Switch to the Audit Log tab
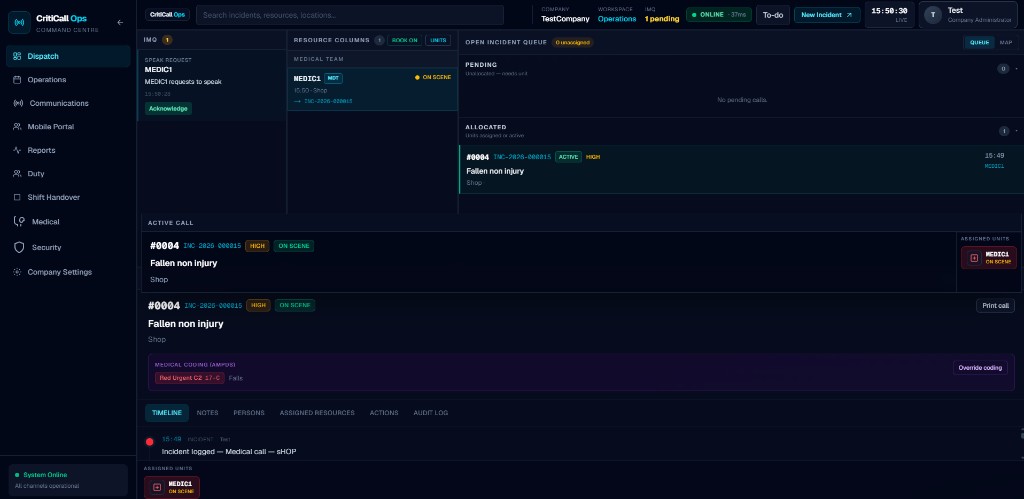Viewport: 1024px width, 499px height. point(430,413)
